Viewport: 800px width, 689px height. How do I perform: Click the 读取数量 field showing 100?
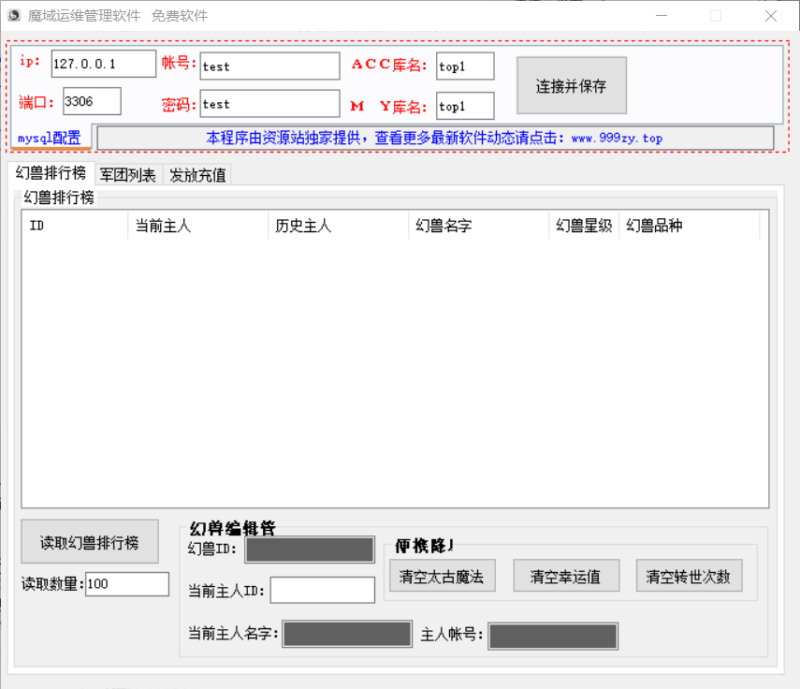coord(127,584)
